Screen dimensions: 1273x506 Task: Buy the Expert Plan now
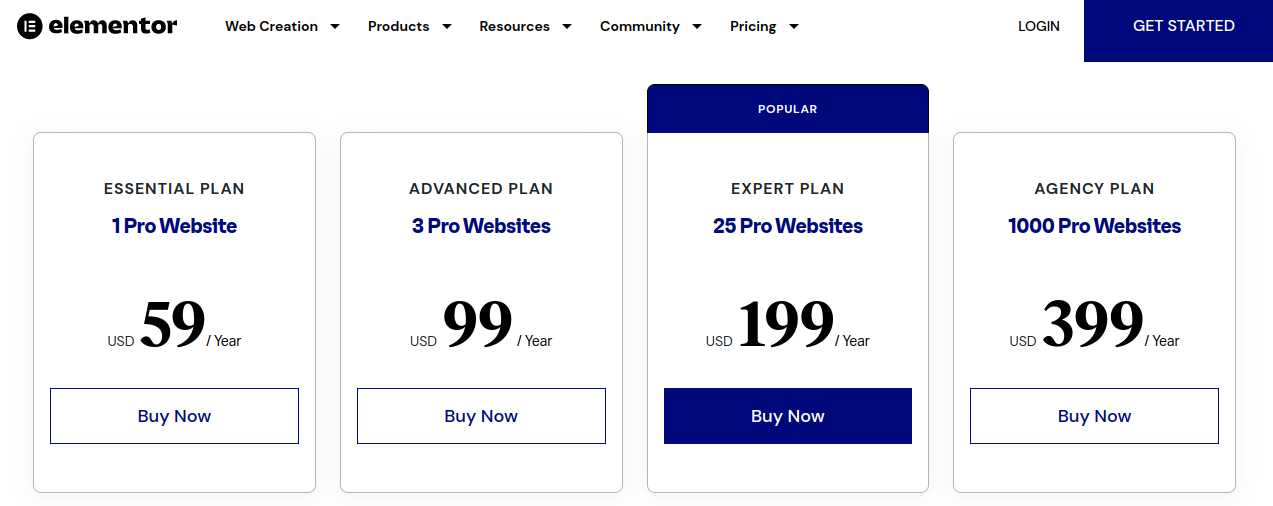coord(788,416)
